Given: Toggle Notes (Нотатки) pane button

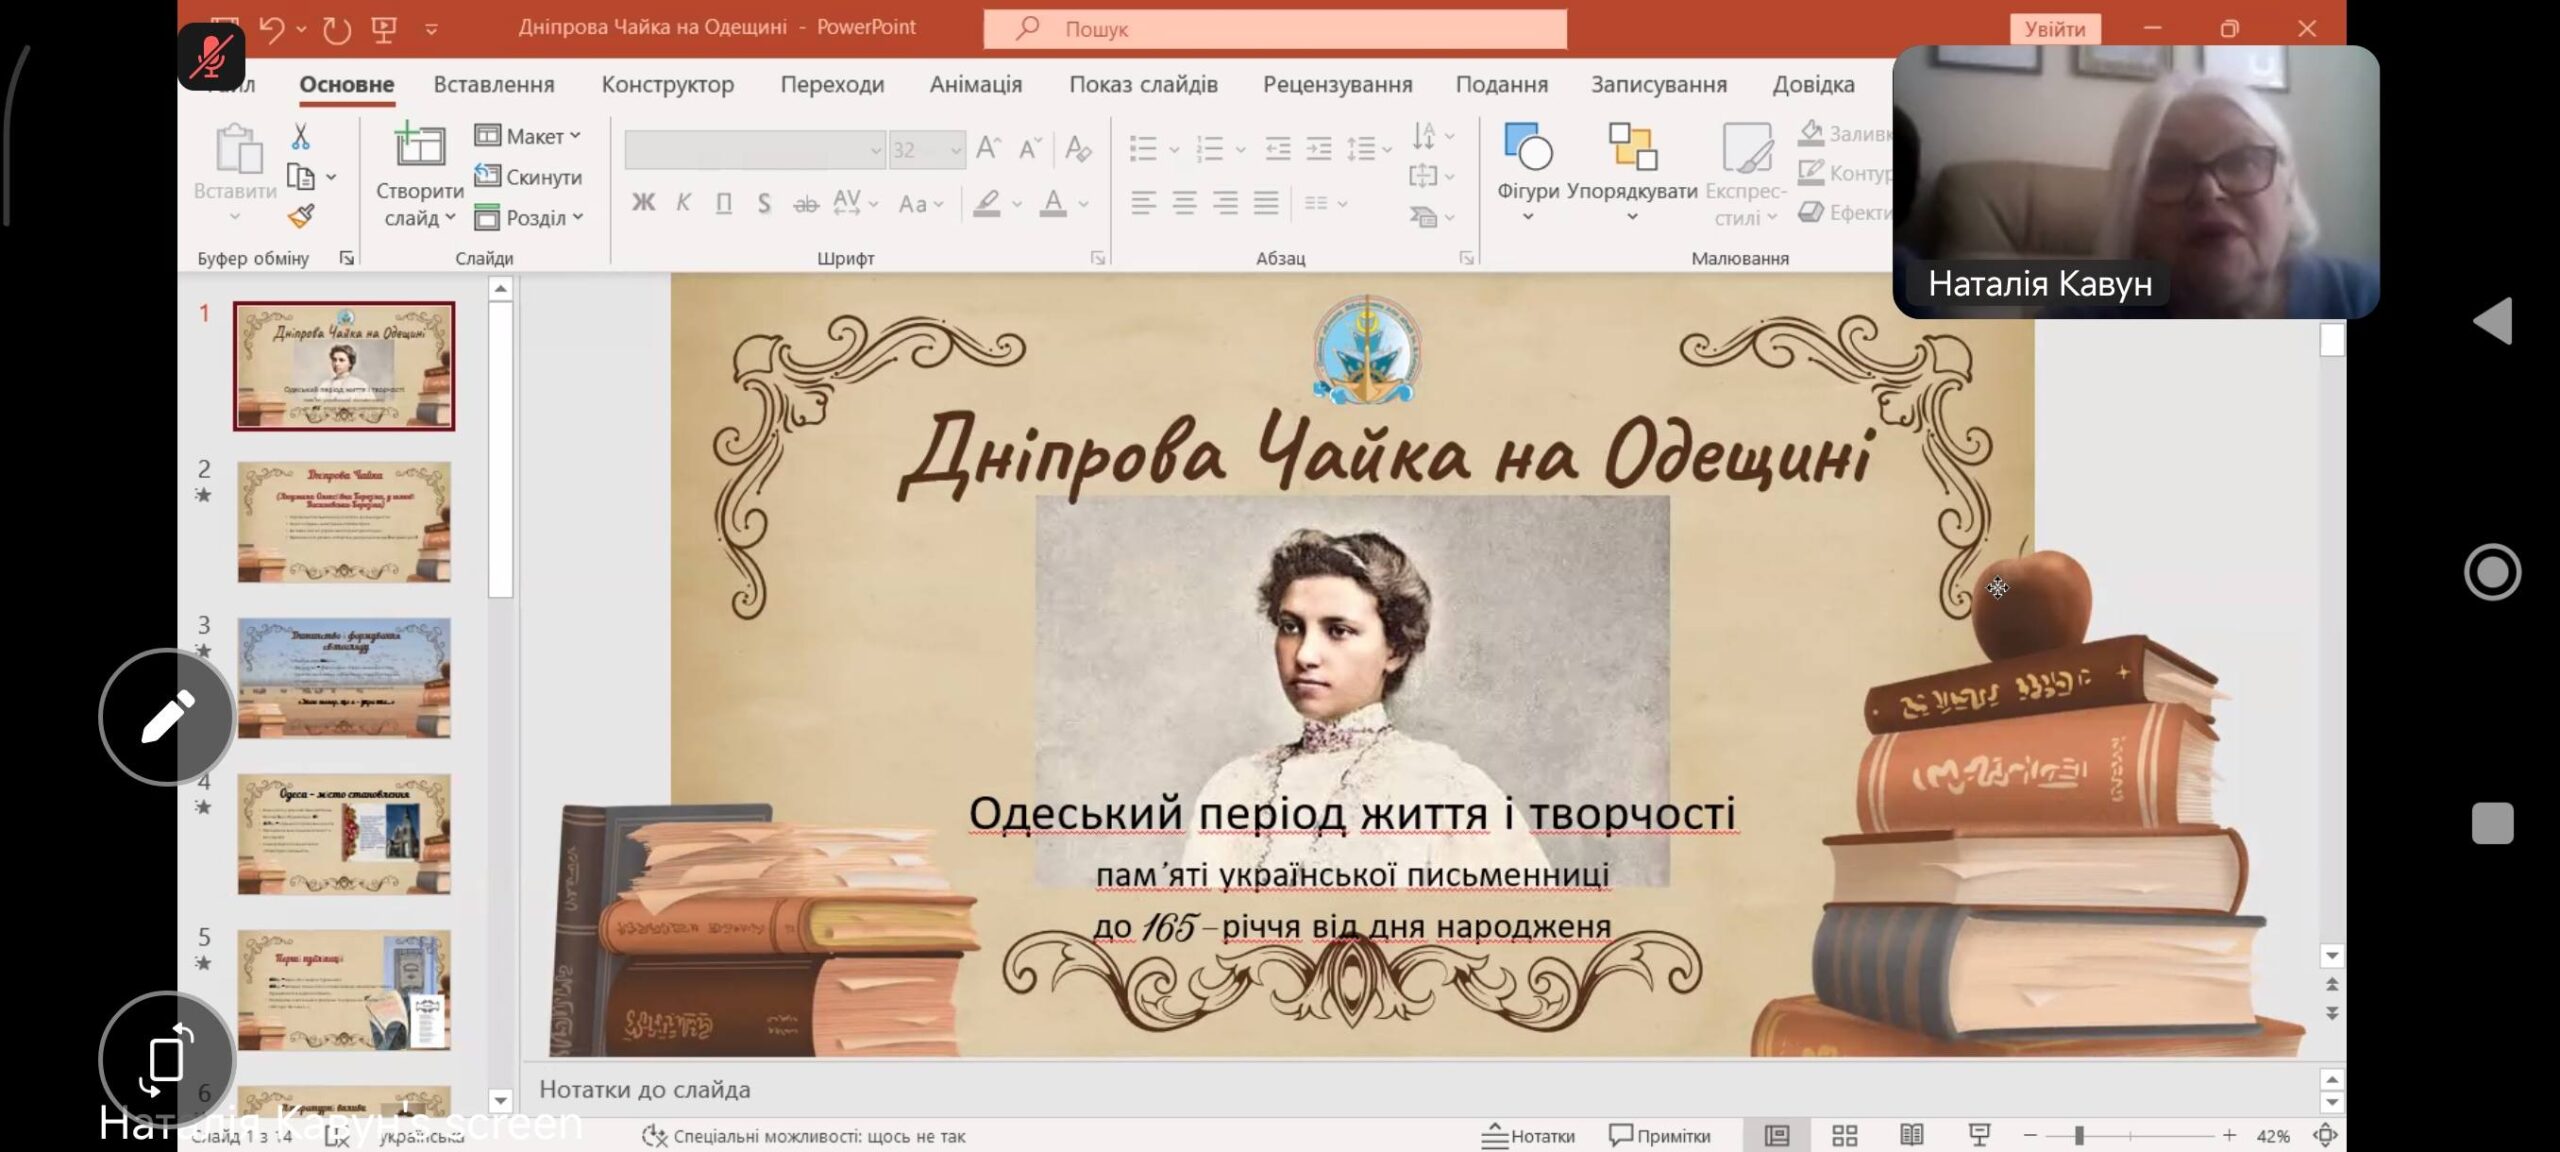Looking at the screenshot, I should coord(1528,1136).
